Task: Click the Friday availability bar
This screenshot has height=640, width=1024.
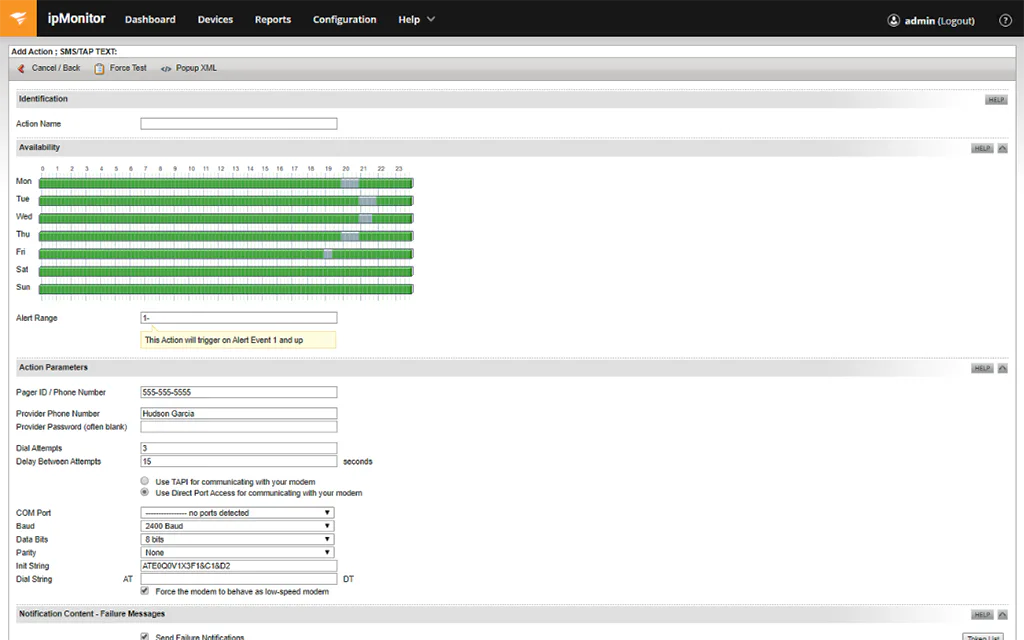Action: pos(226,254)
